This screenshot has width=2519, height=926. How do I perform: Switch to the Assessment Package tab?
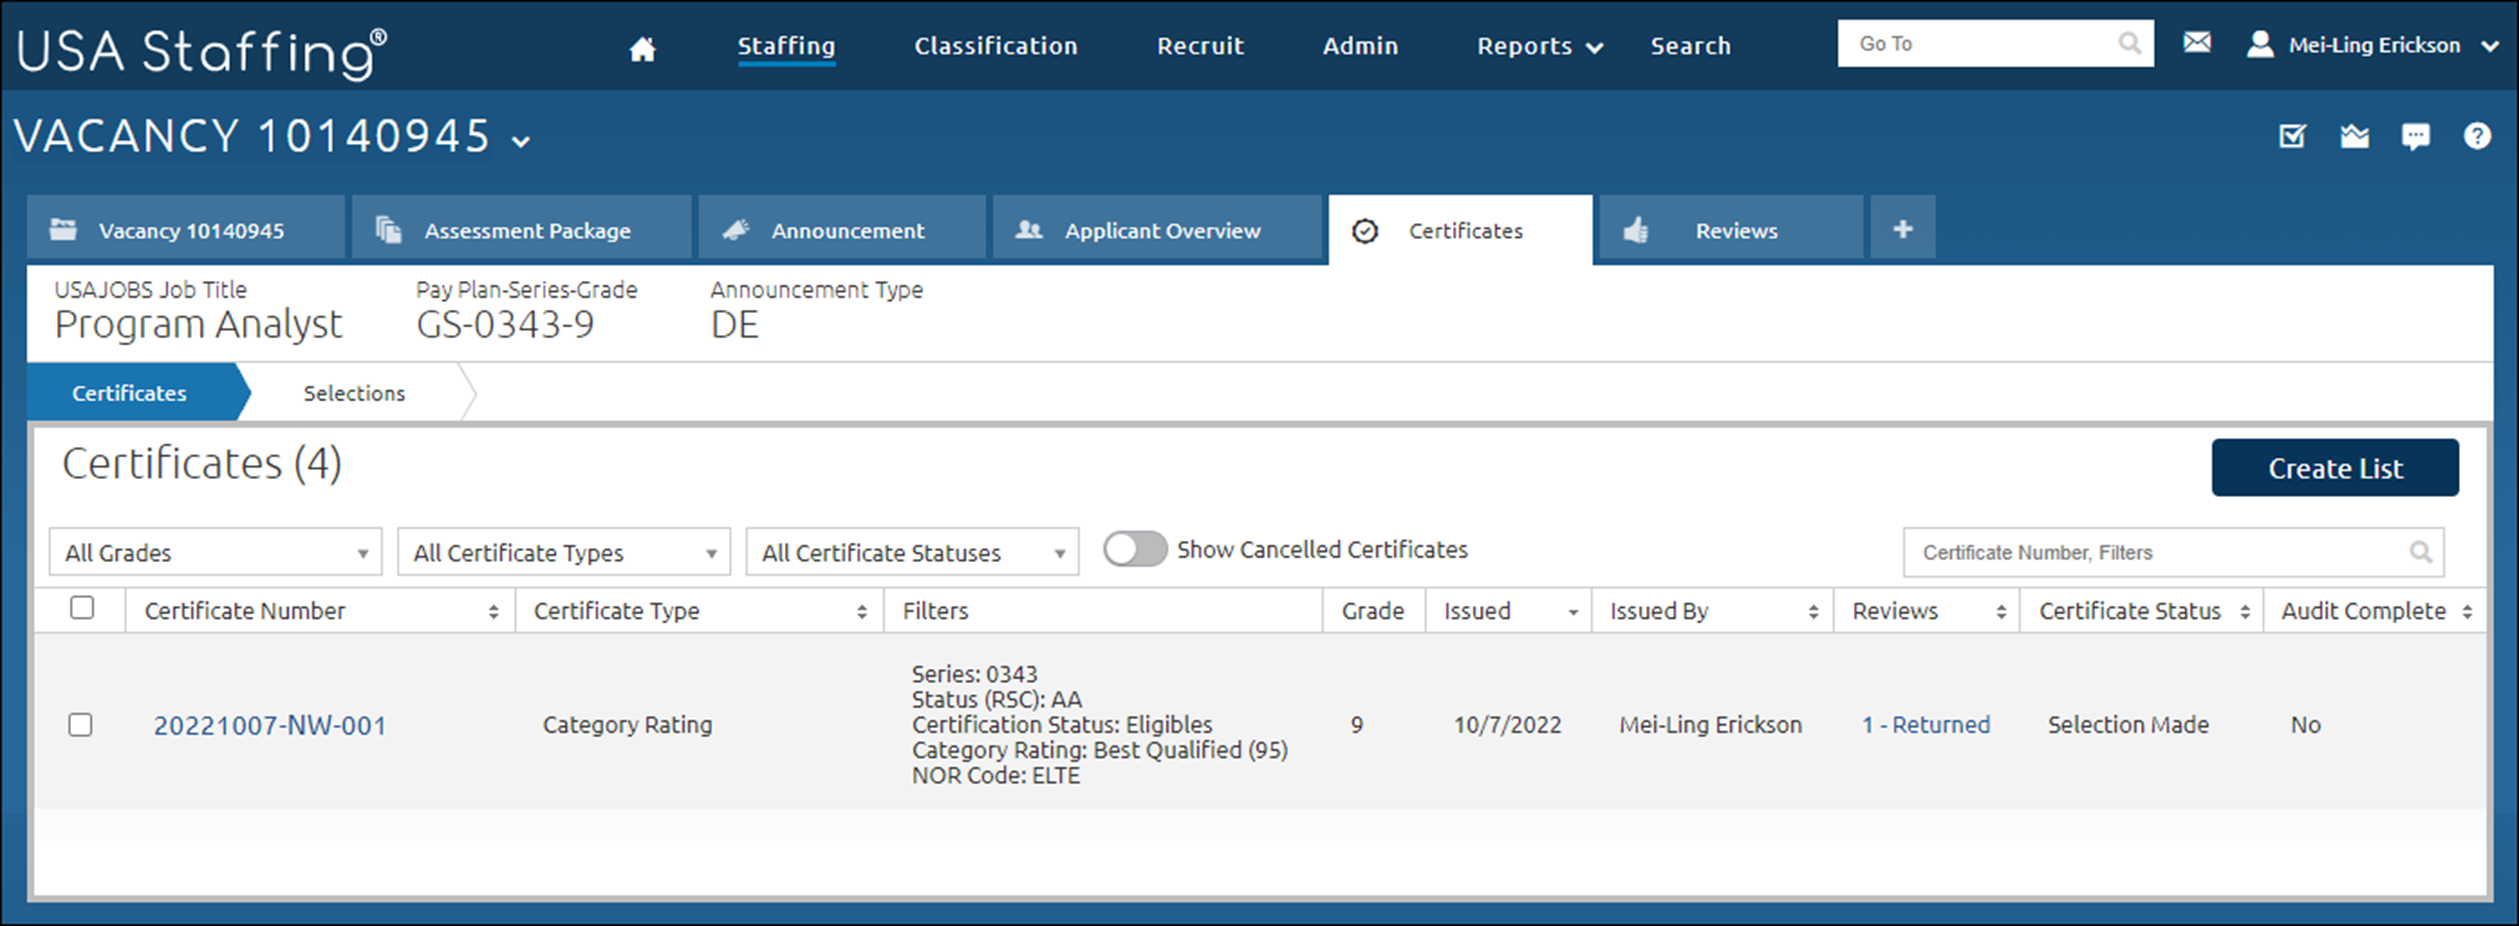coord(521,229)
